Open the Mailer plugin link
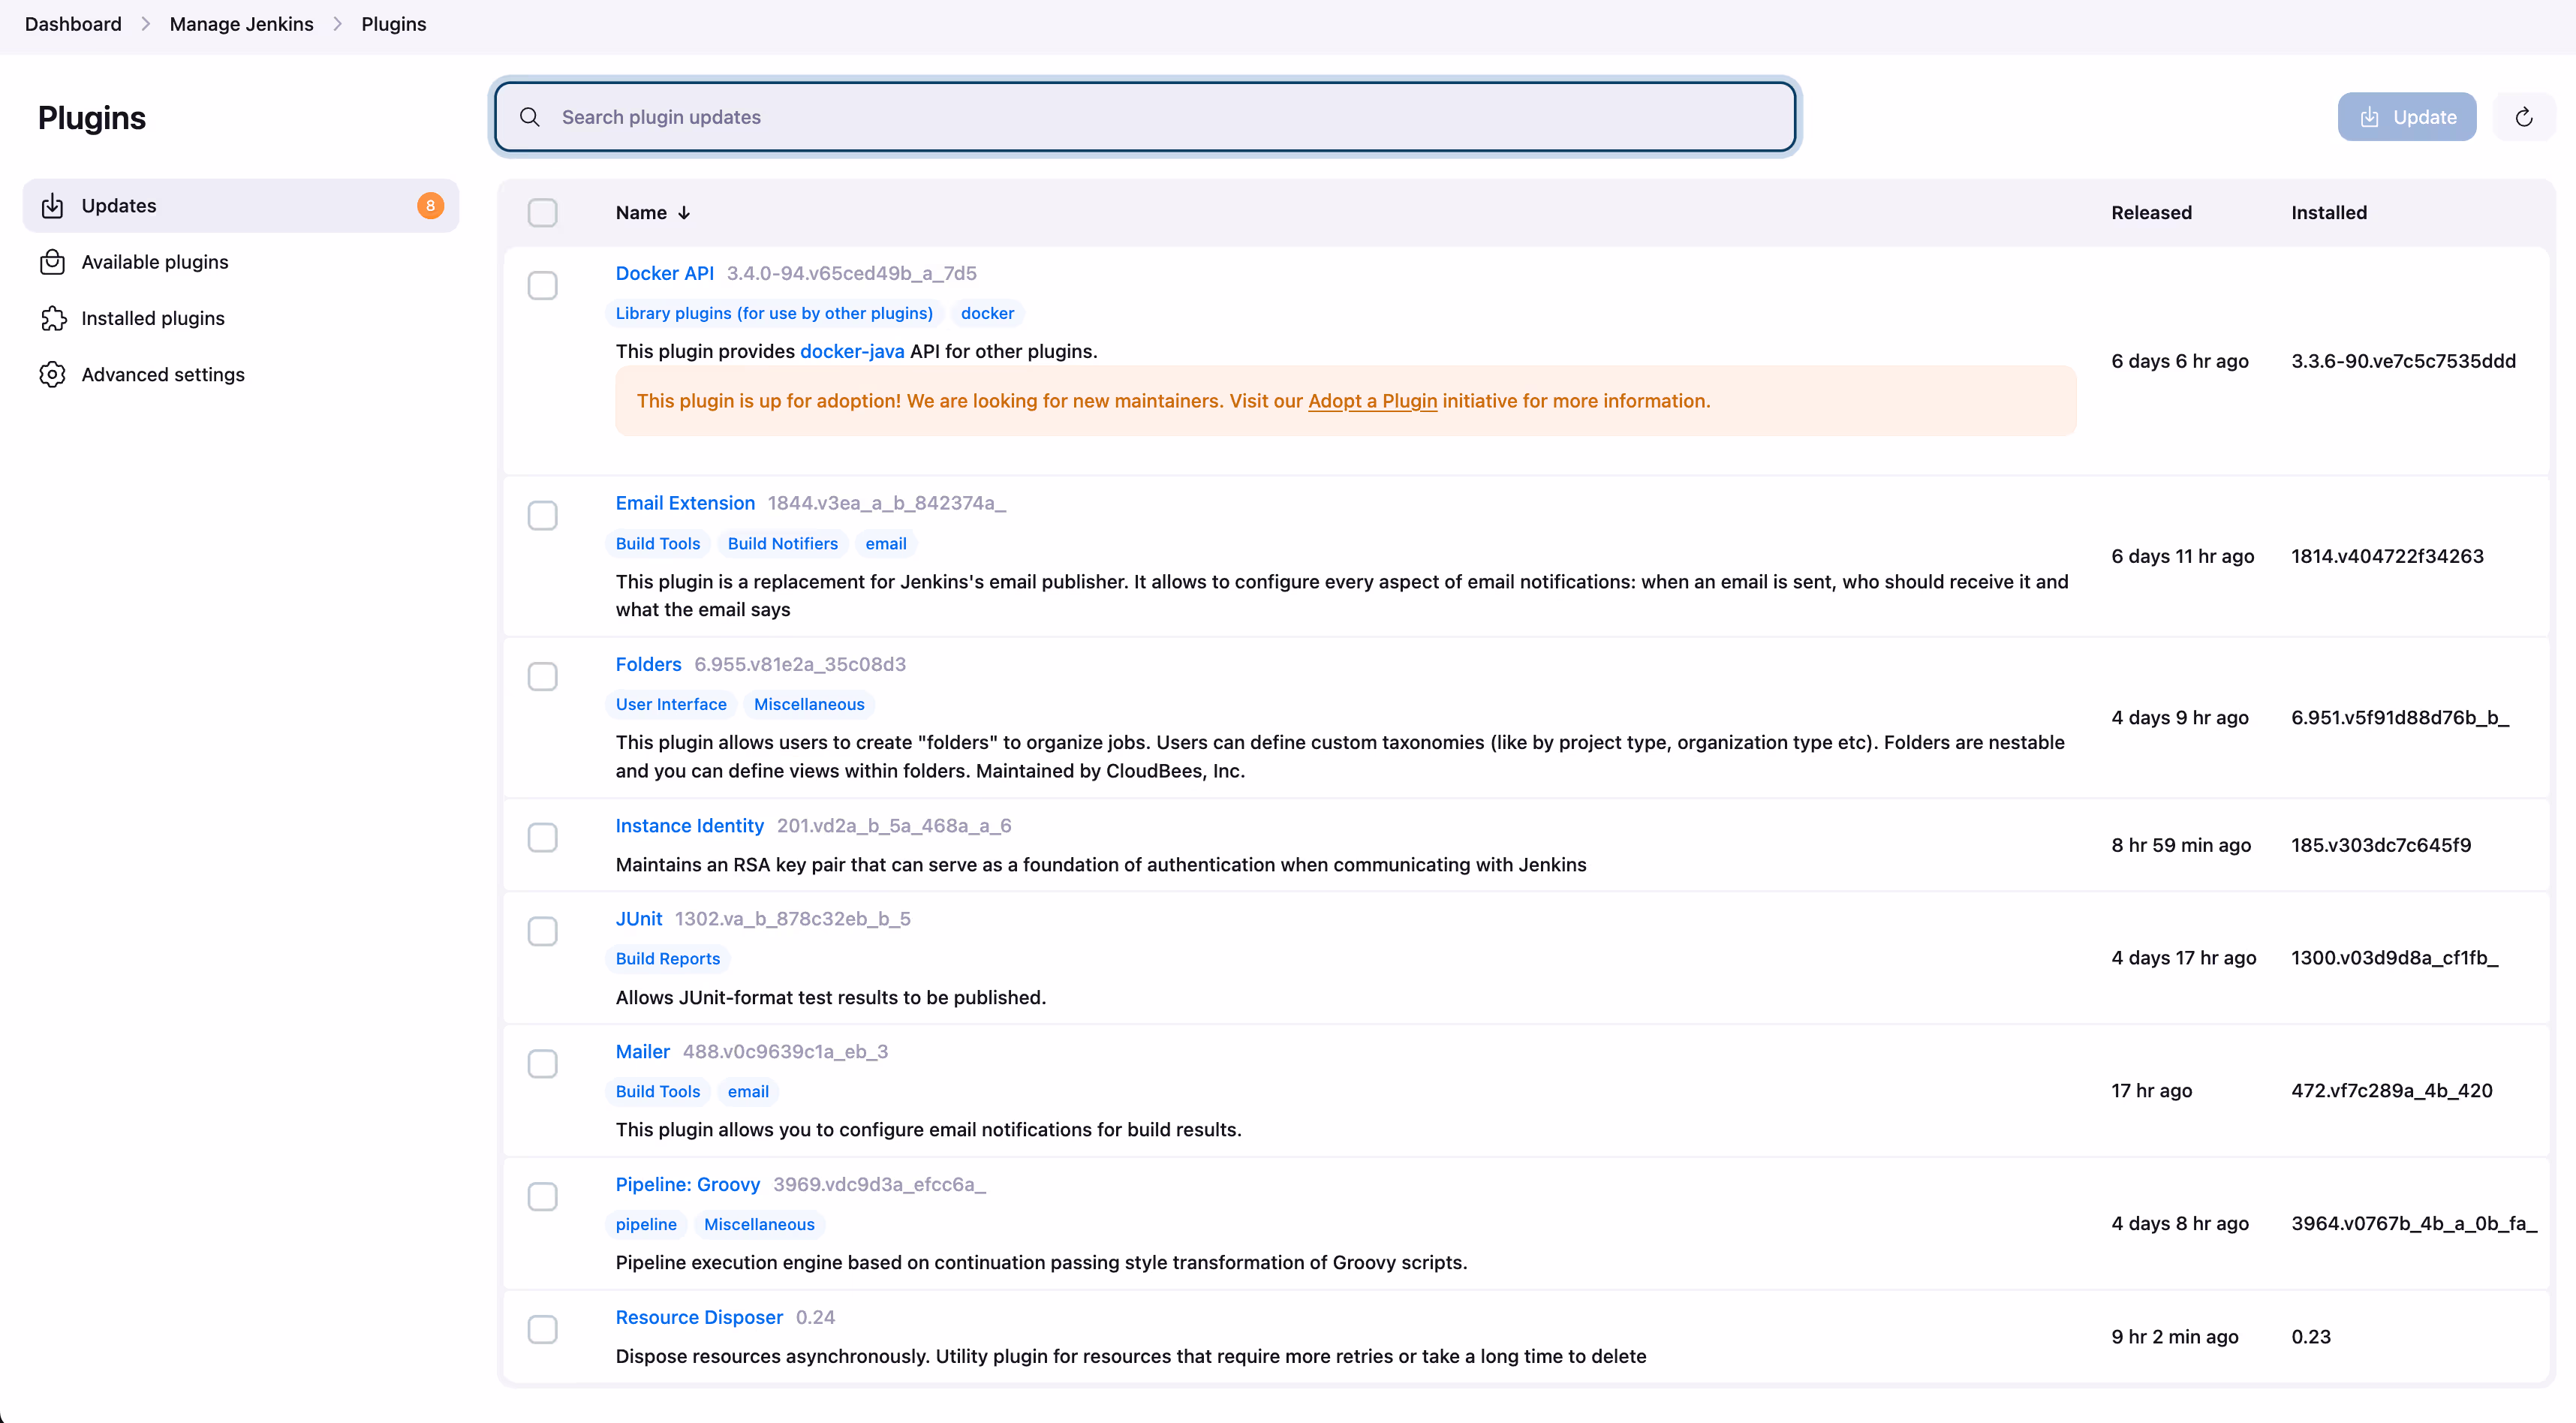Viewport: 2576px width, 1423px height. [643, 1052]
